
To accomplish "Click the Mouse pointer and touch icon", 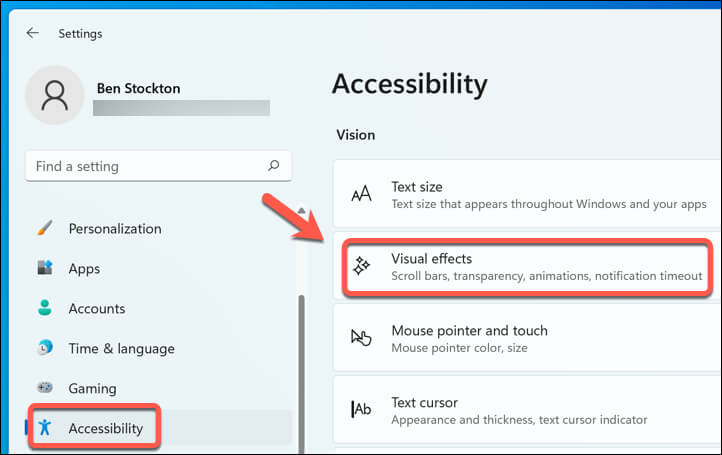I will [362, 338].
